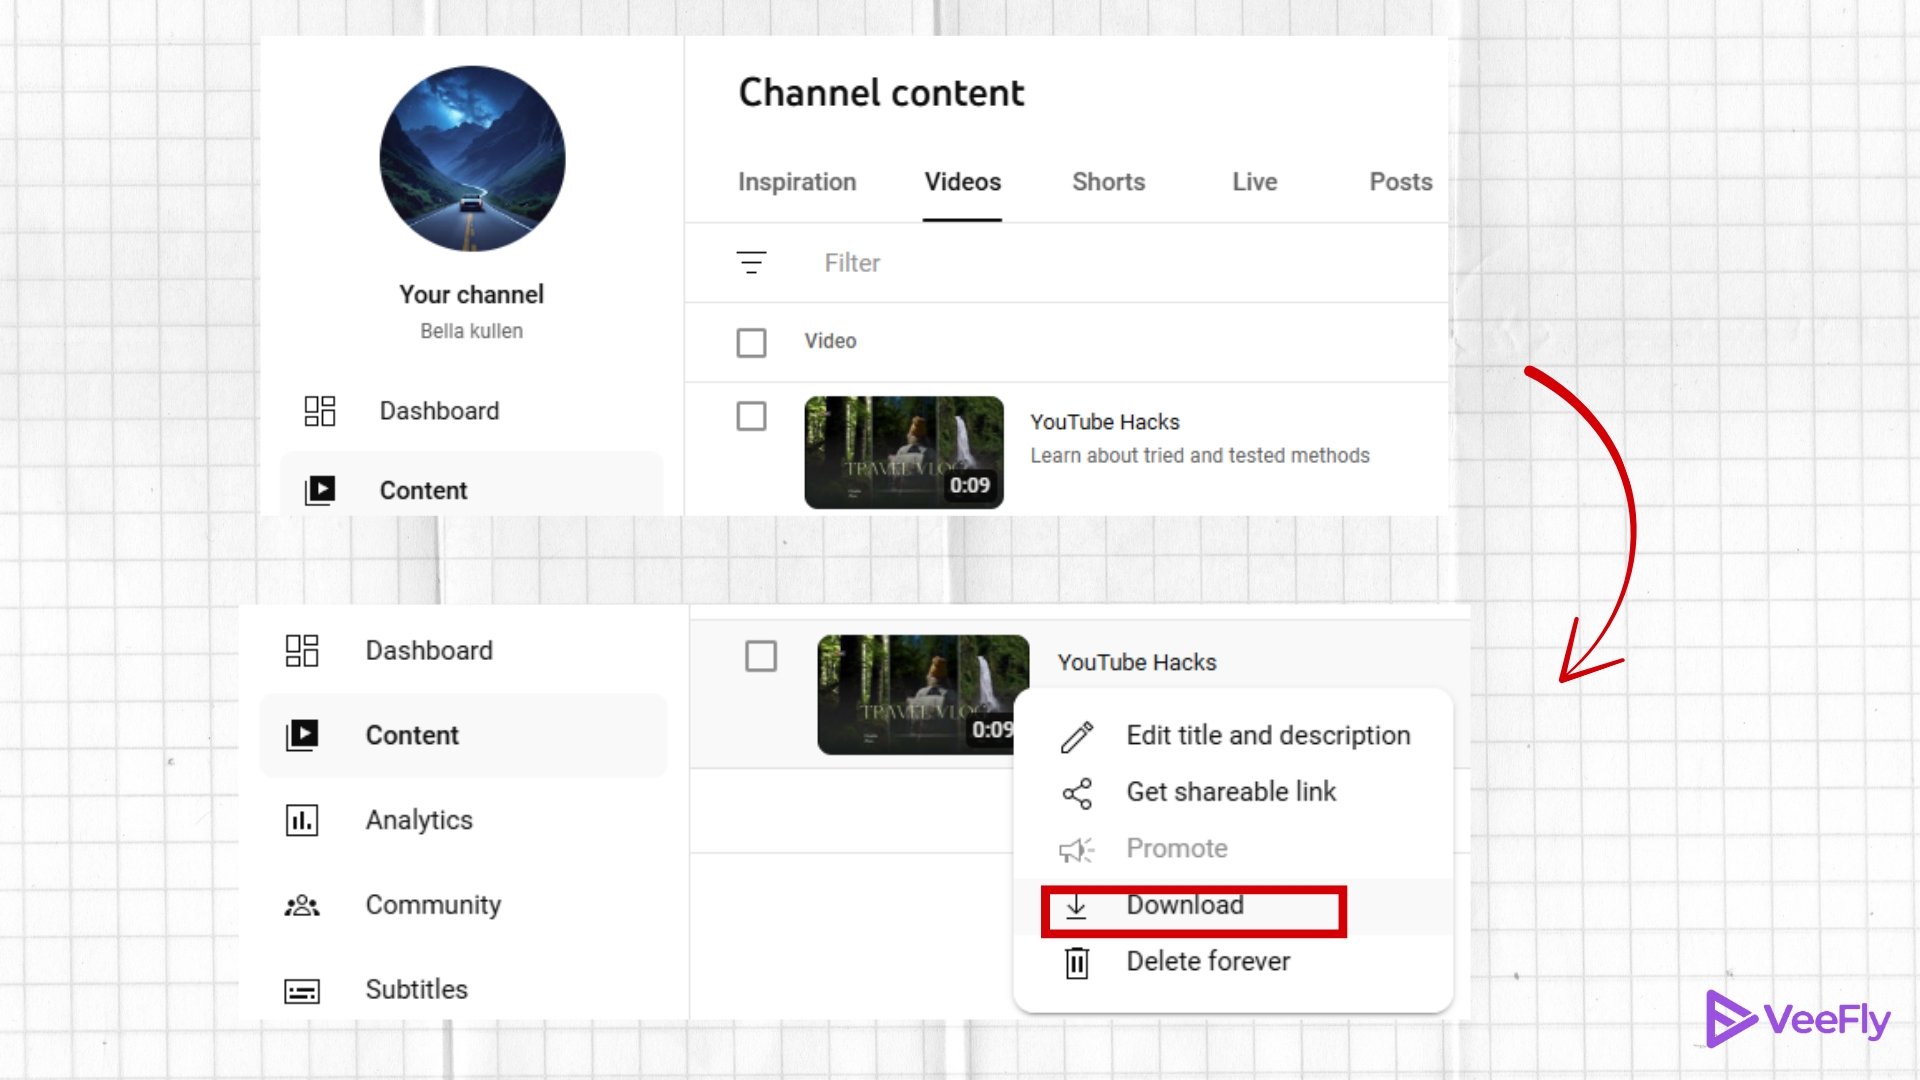The width and height of the screenshot is (1920, 1080).
Task: Open the YouTube Hacks title link in upper list
Action: (1105, 422)
